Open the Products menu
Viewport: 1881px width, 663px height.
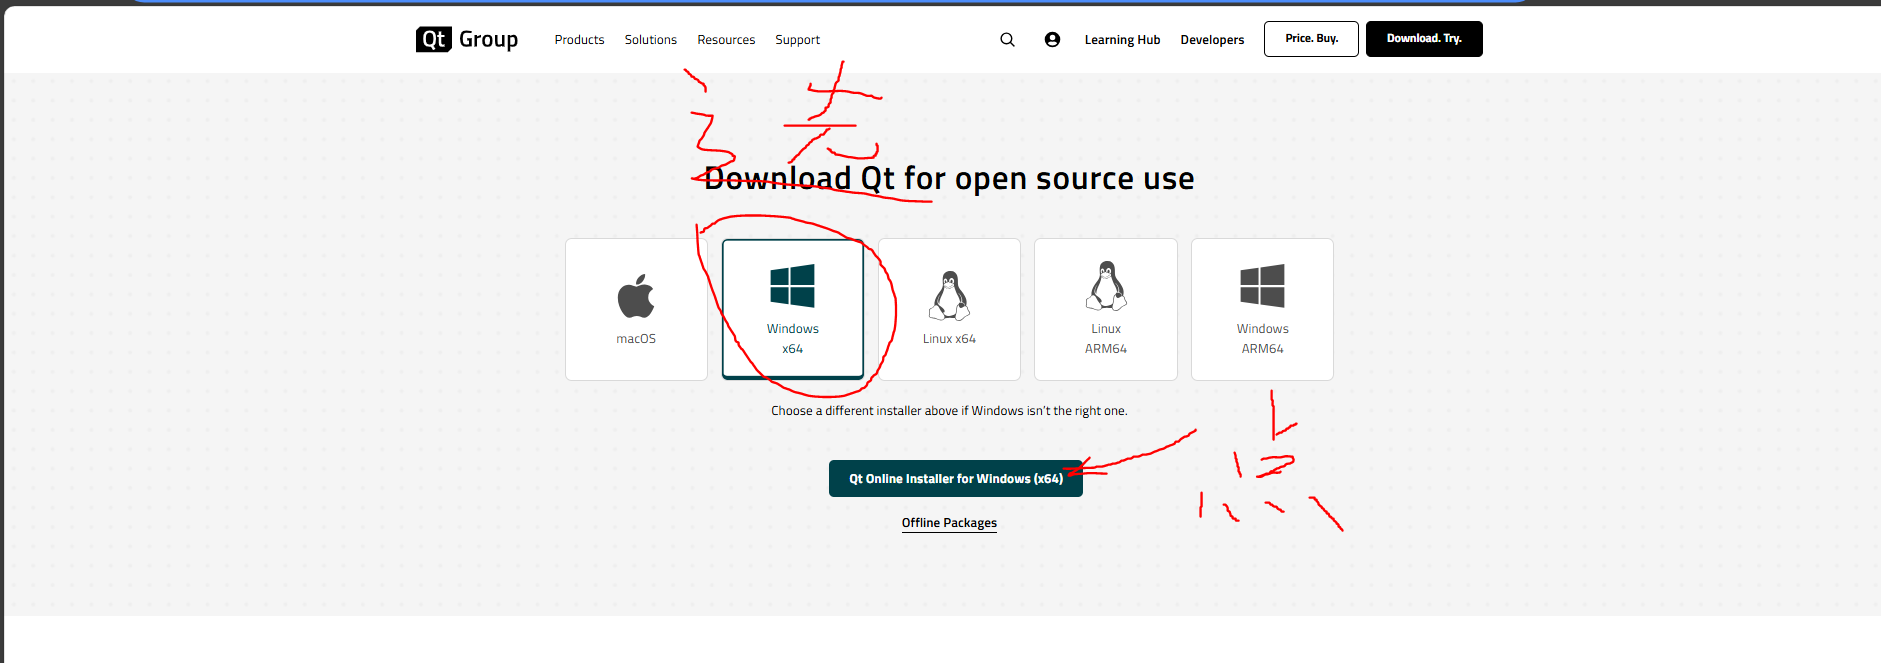[579, 40]
